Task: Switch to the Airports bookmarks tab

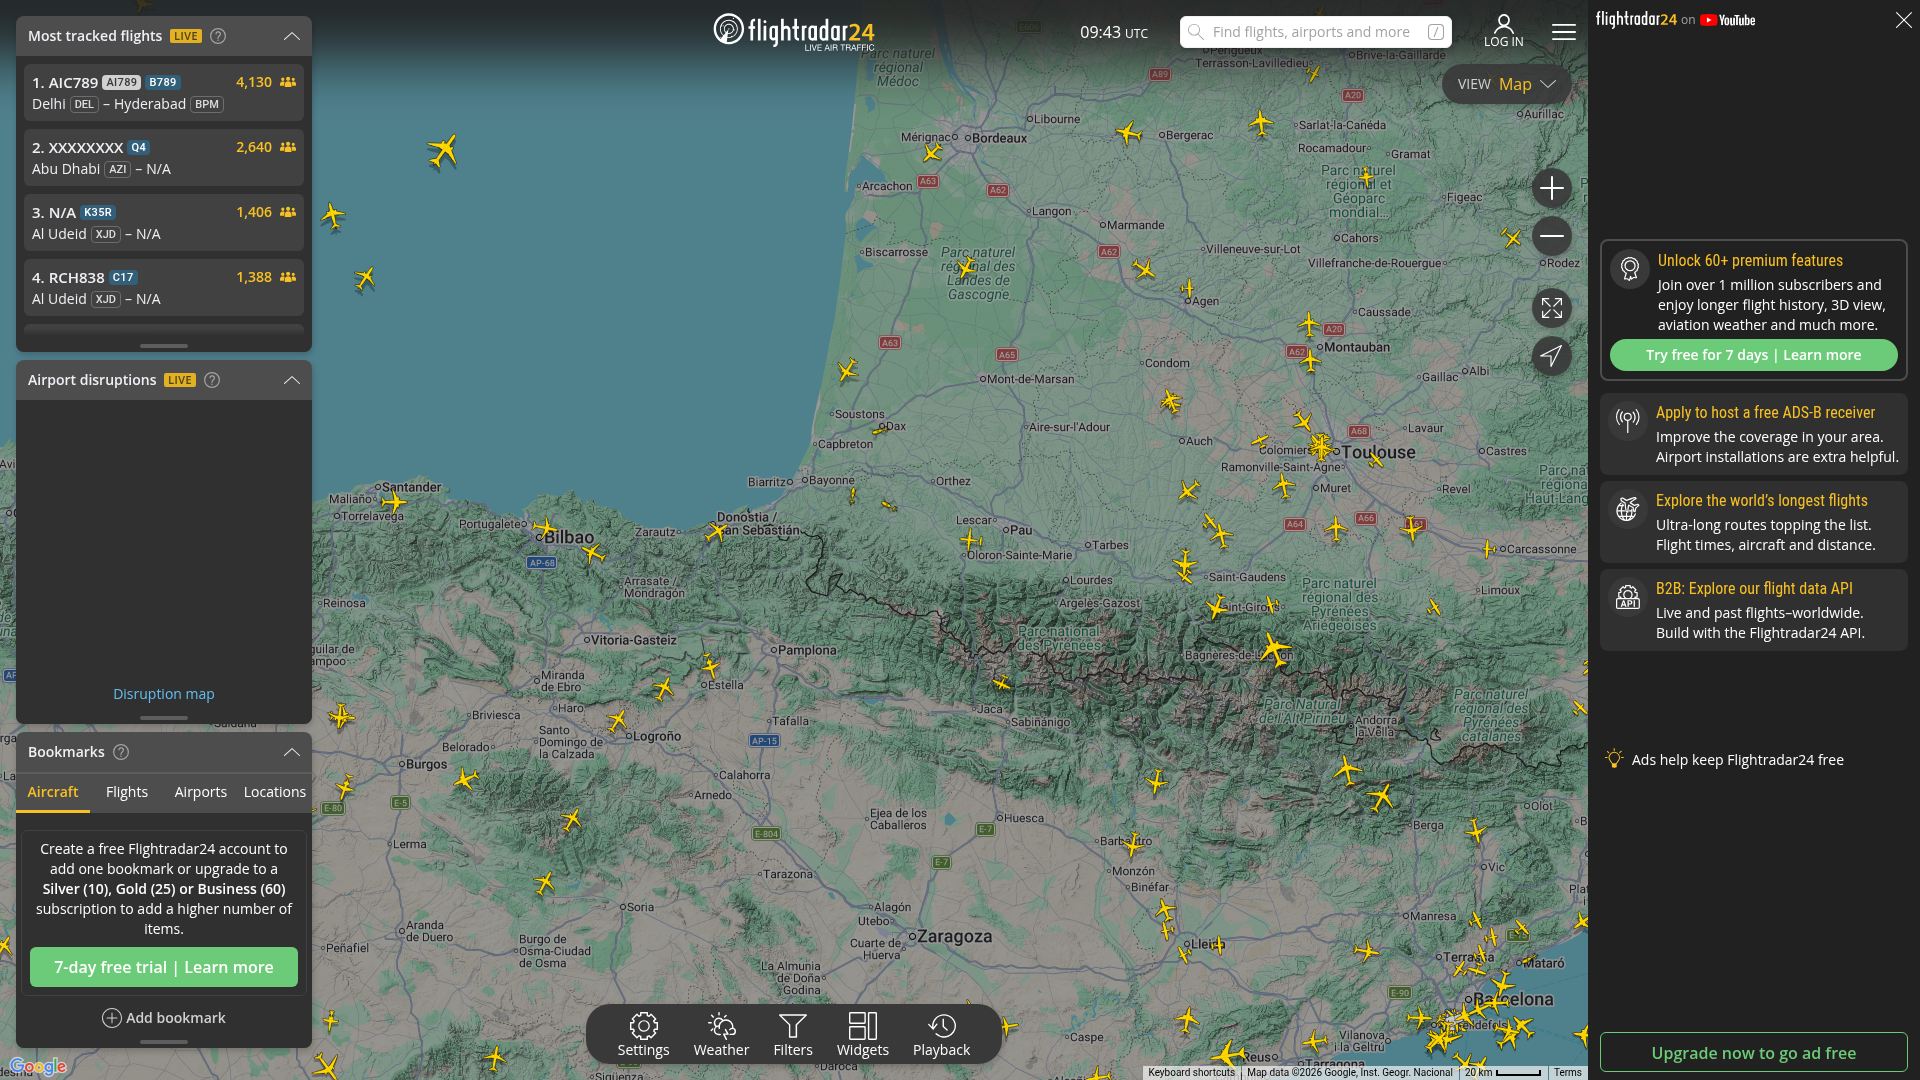Action: tap(200, 792)
